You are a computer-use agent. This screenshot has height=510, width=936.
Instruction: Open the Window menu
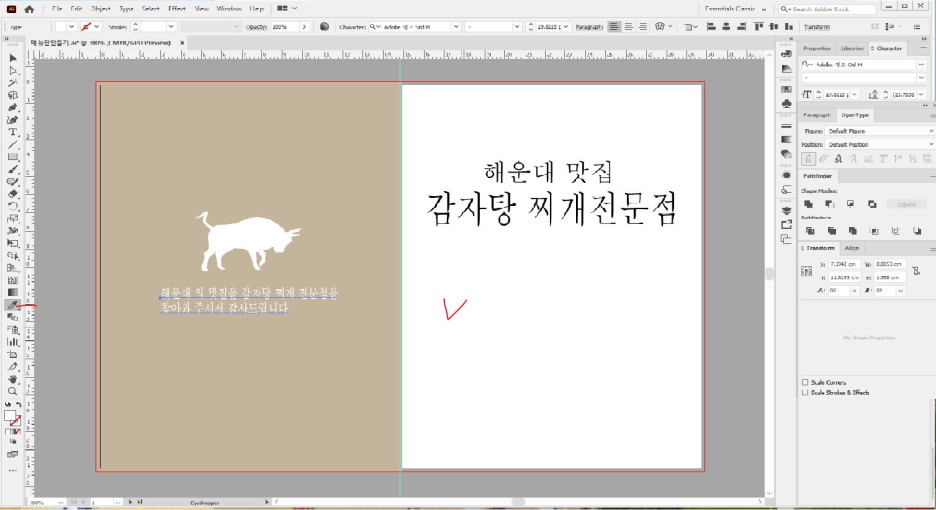(229, 9)
